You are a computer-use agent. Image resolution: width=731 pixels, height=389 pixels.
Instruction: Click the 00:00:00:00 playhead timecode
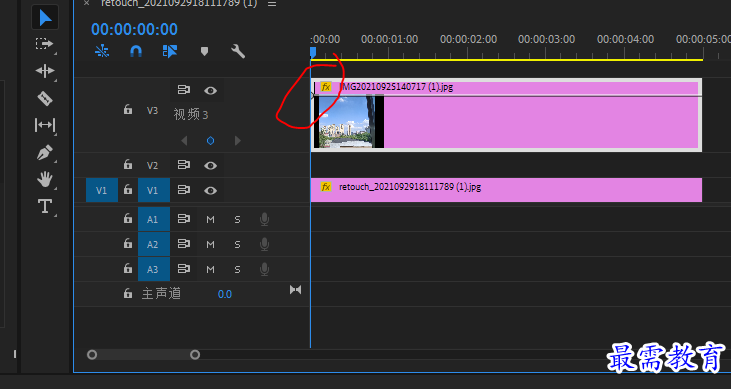[x=134, y=29]
